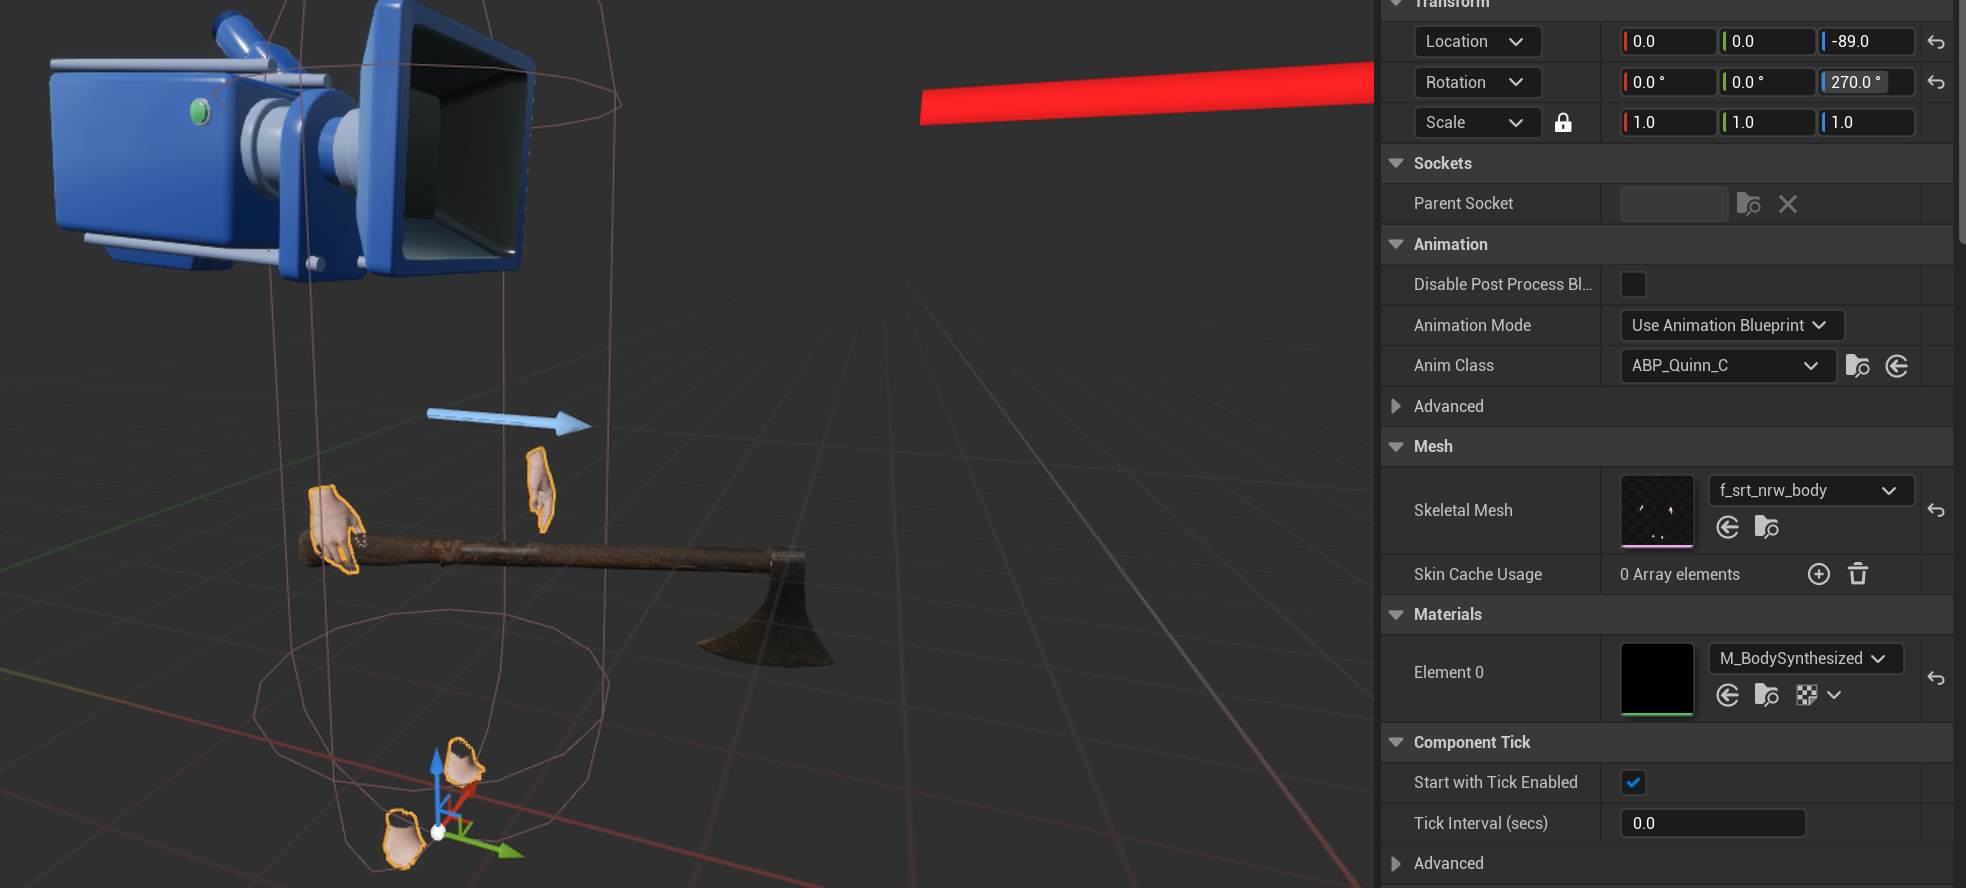
Task: Click the "Anim Class" property label
Action: click(x=1454, y=366)
